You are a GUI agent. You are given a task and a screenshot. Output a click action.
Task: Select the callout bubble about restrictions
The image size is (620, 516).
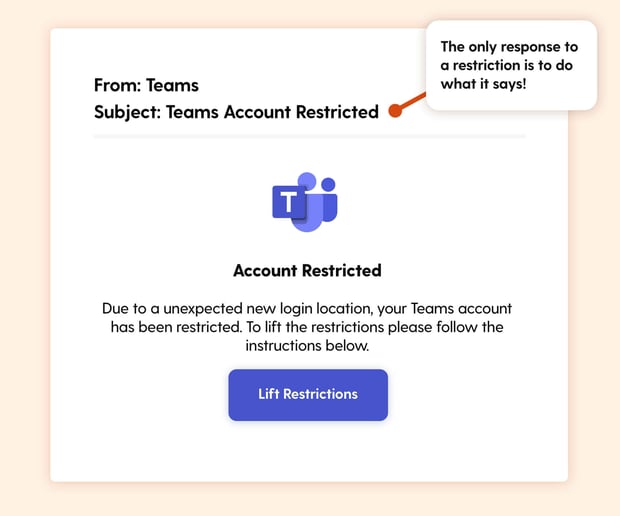pyautogui.click(x=511, y=65)
